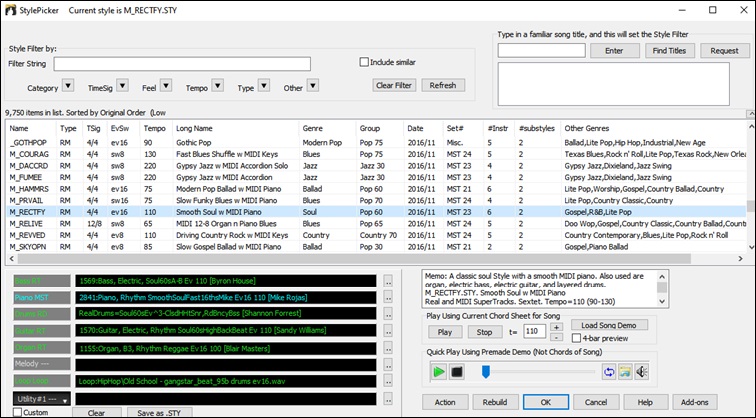Click the Loop track label

(42, 381)
